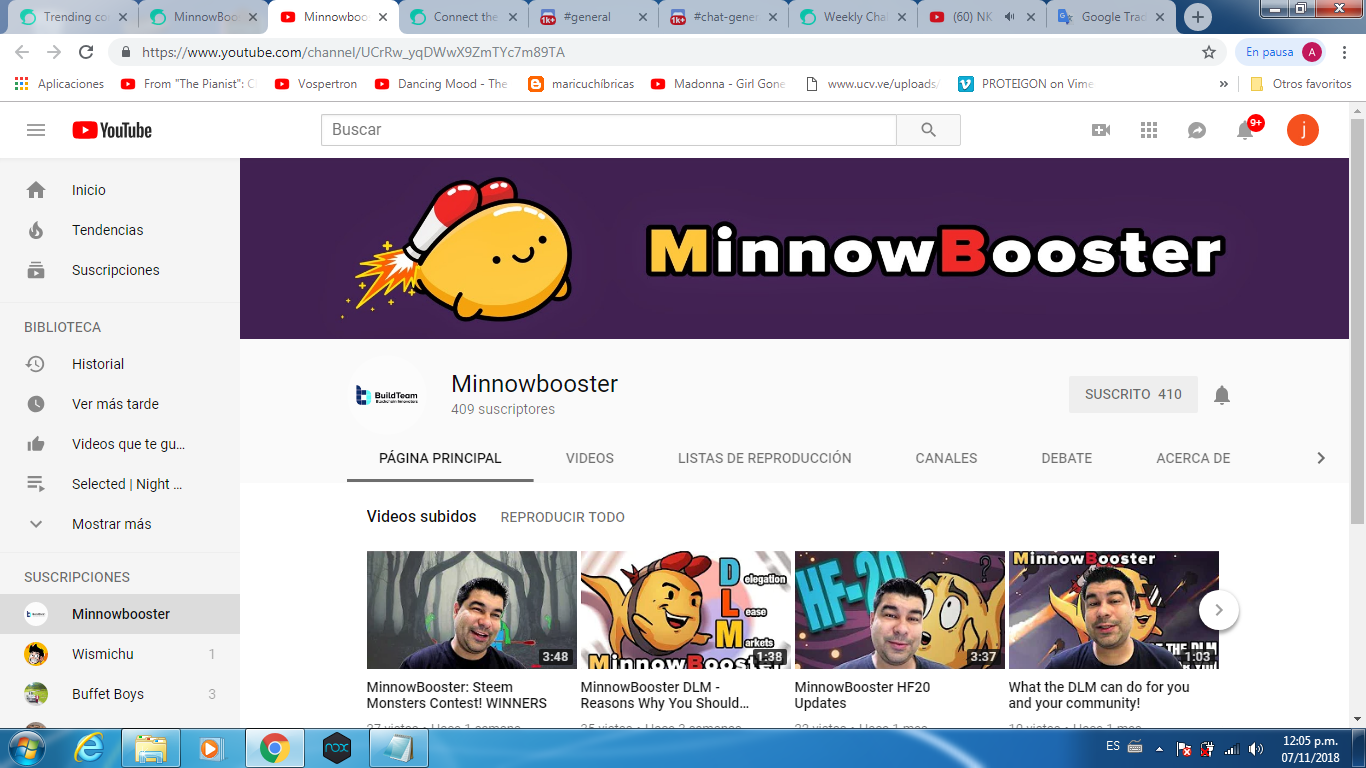Open the create video camera icon
The height and width of the screenshot is (768, 1366).
coord(1101,130)
